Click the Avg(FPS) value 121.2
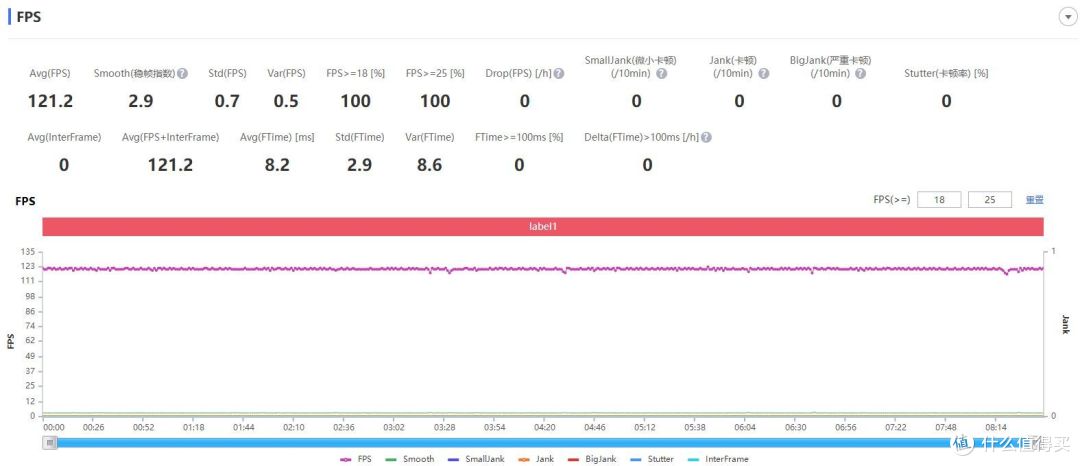Image resolution: width=1080 pixels, height=466 pixels. [x=50, y=102]
